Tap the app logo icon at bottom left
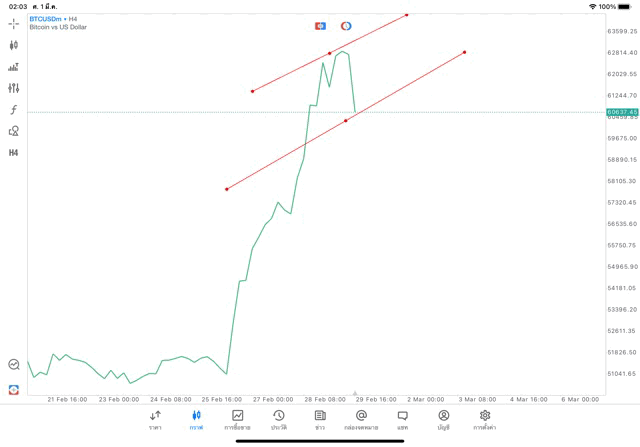The width and height of the screenshot is (640, 447). coord(14,390)
